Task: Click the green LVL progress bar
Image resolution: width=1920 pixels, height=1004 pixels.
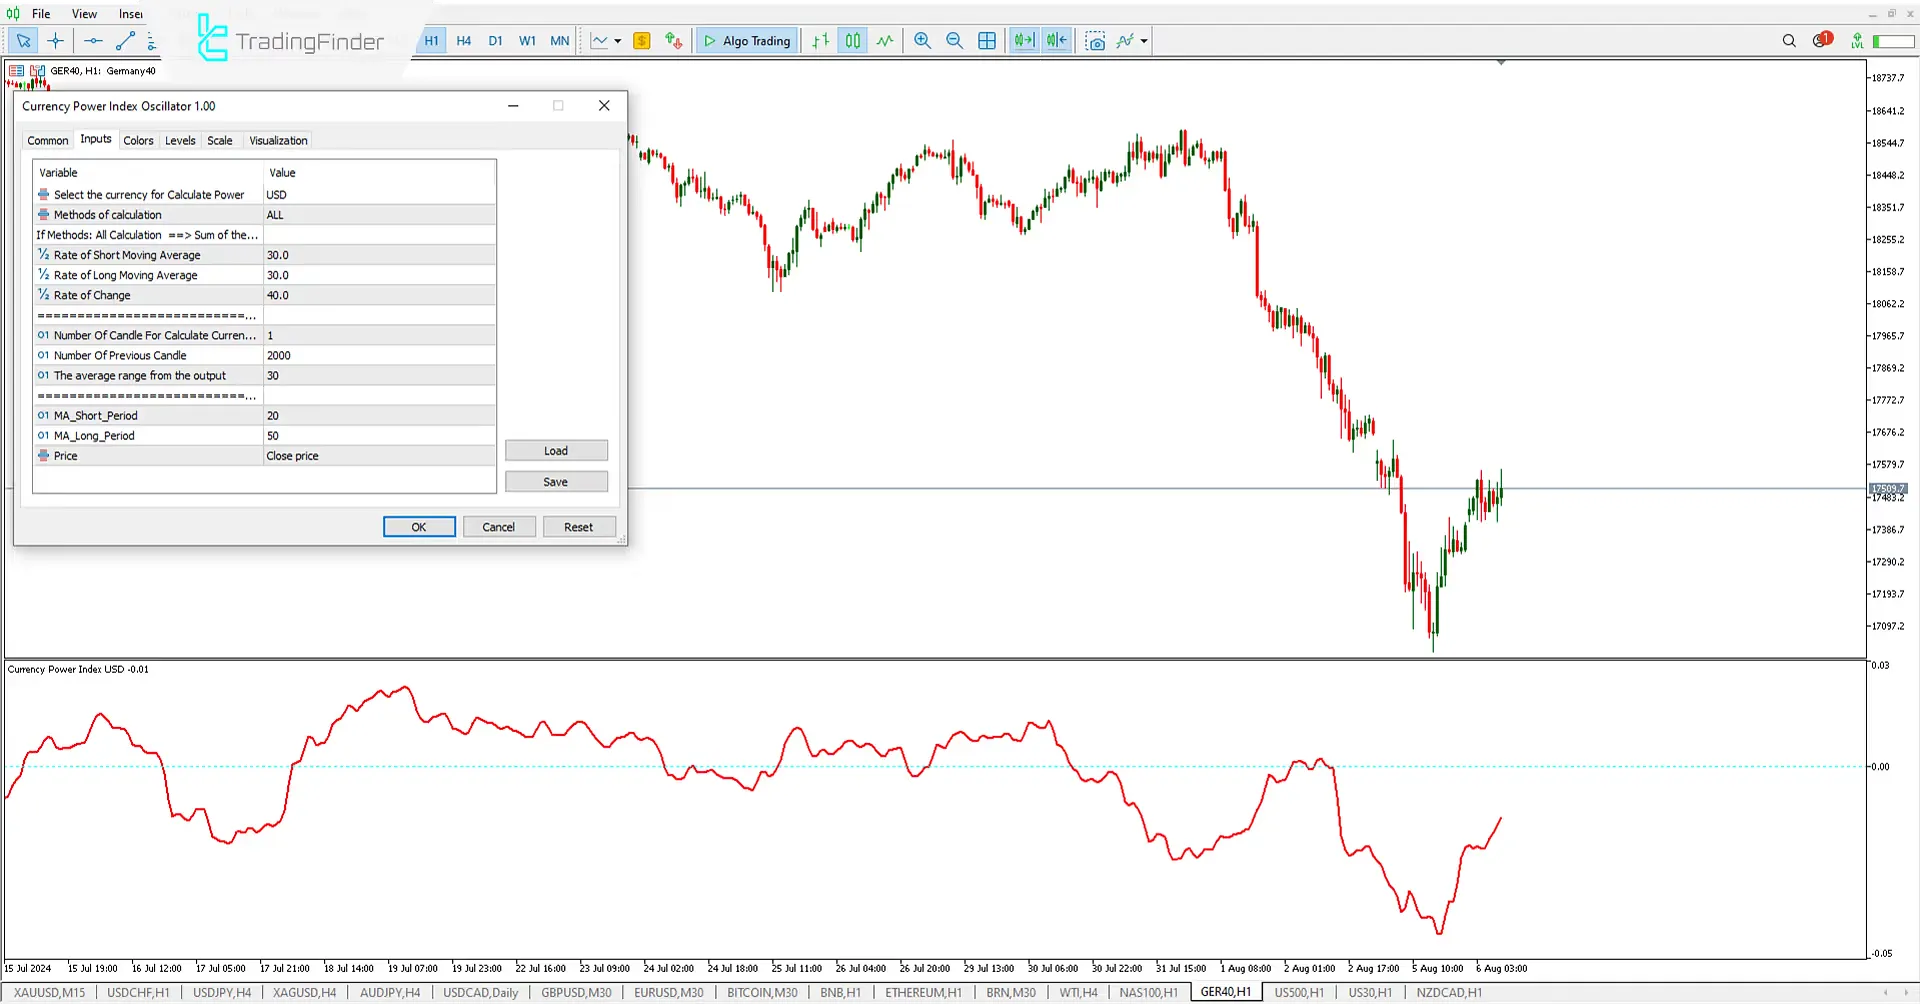Action: pos(1888,41)
